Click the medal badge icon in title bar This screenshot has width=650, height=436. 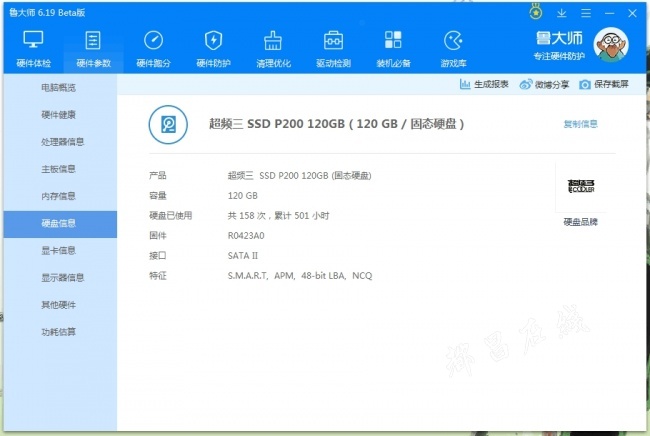click(x=536, y=12)
